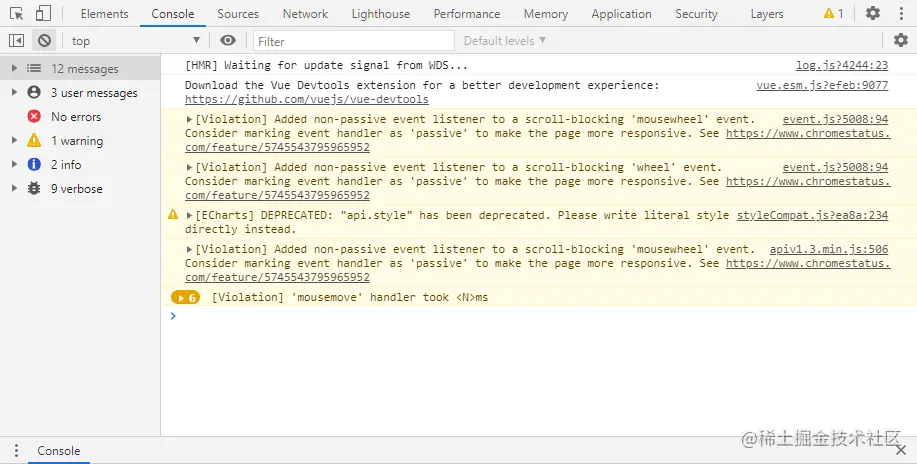This screenshot has height=464, width=917.
Task: Click the list icon next to 12 messages
Action: pos(34,68)
